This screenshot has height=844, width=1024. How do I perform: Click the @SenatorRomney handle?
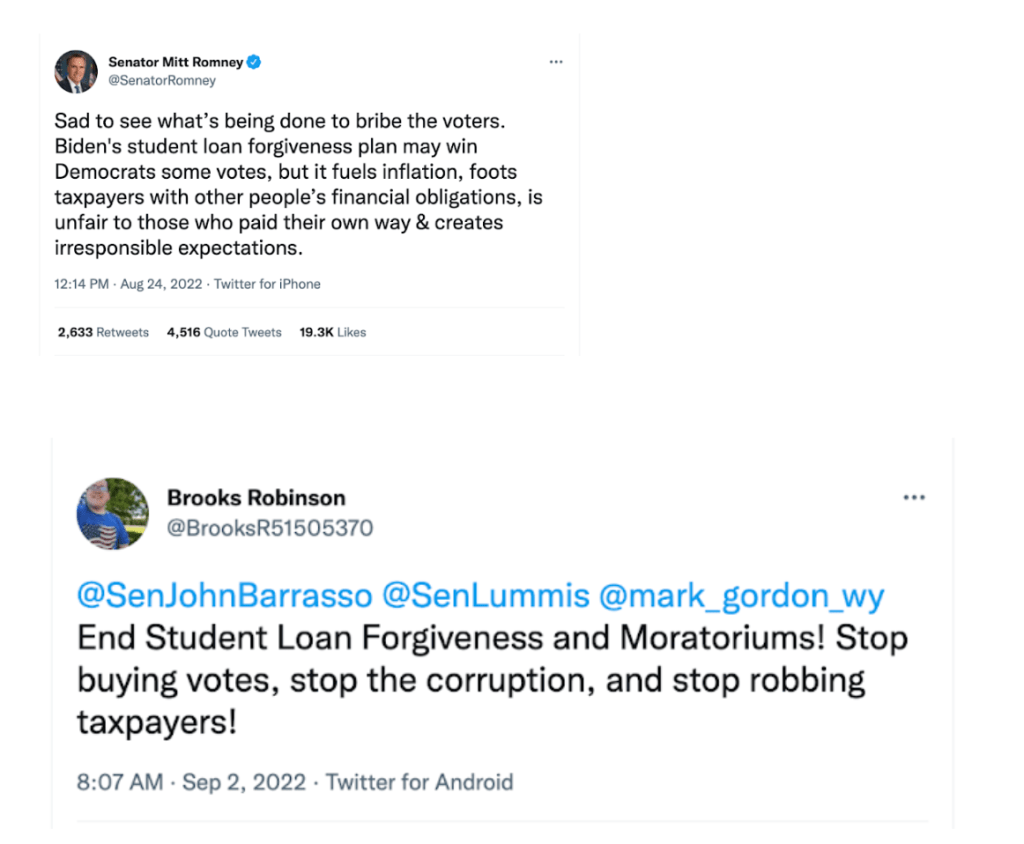tap(162, 80)
